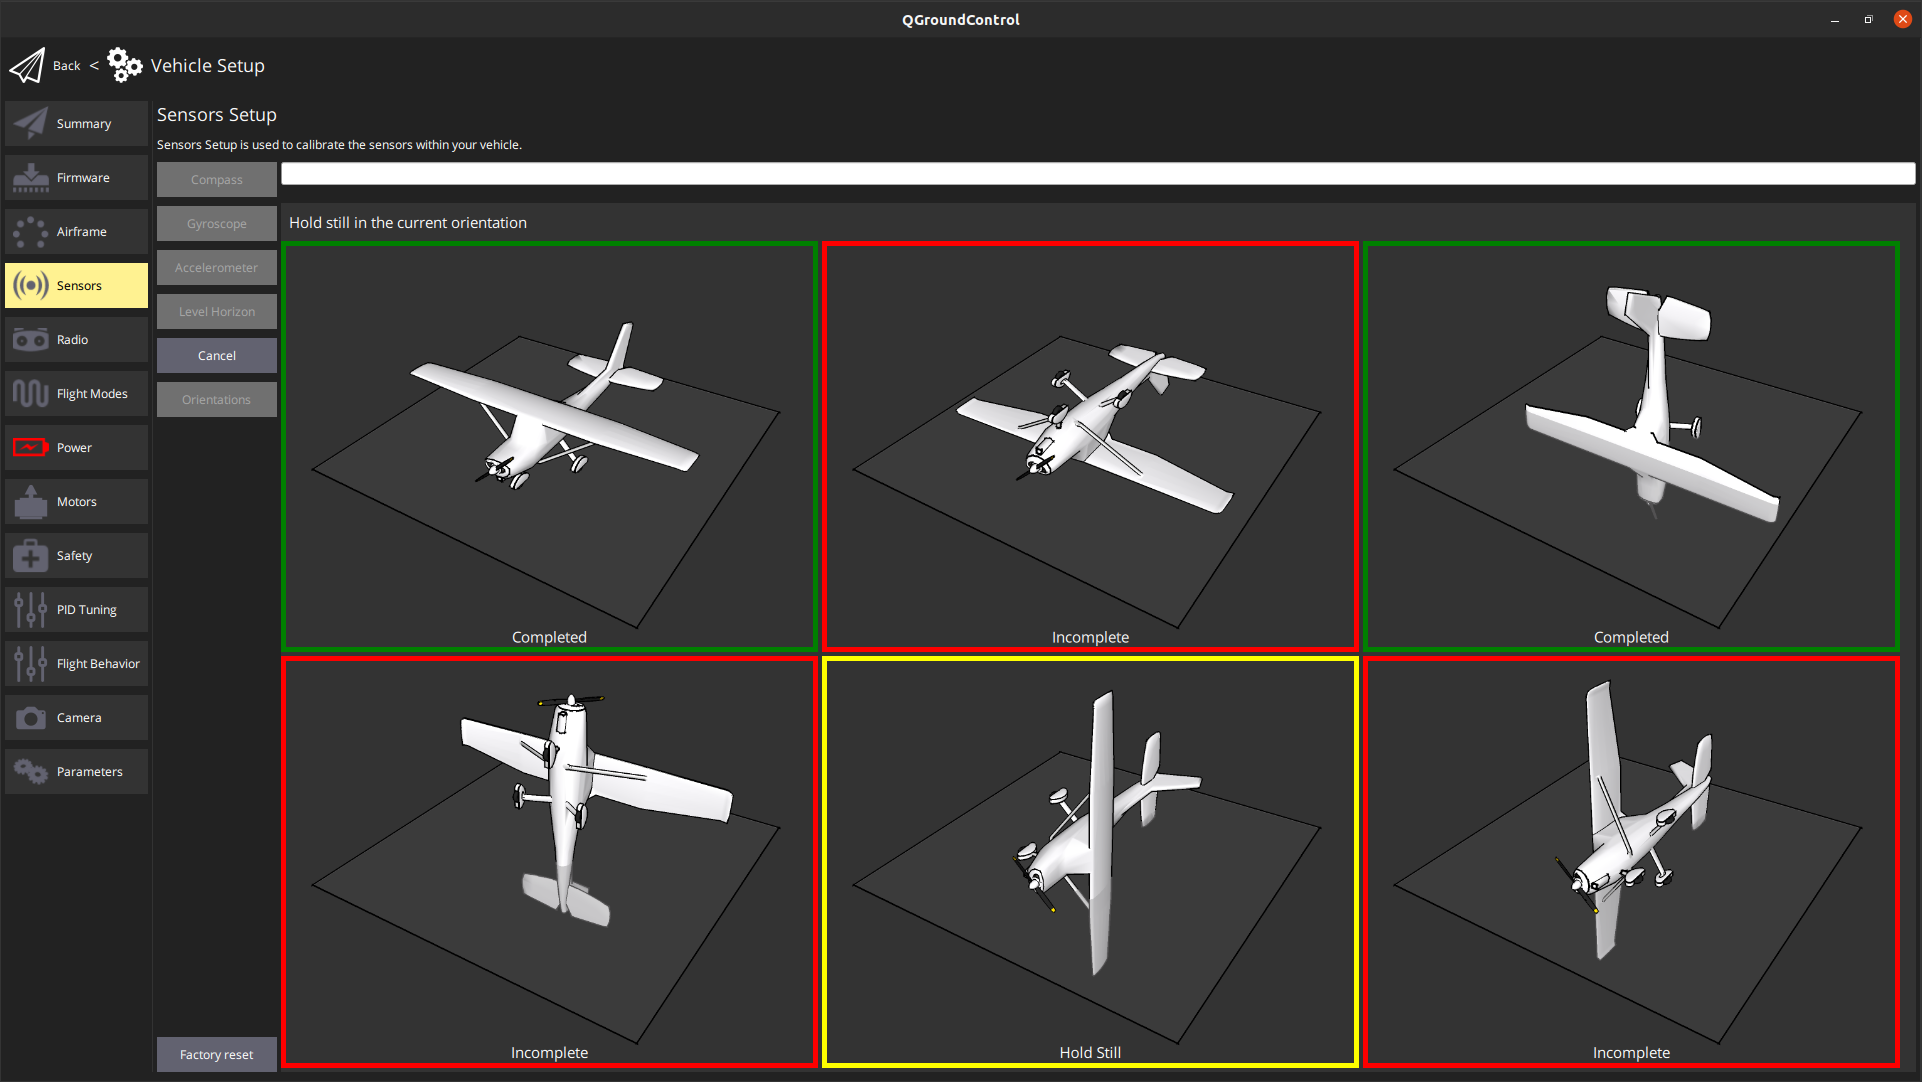
Task: Click the sensors description text line
Action: (339, 145)
